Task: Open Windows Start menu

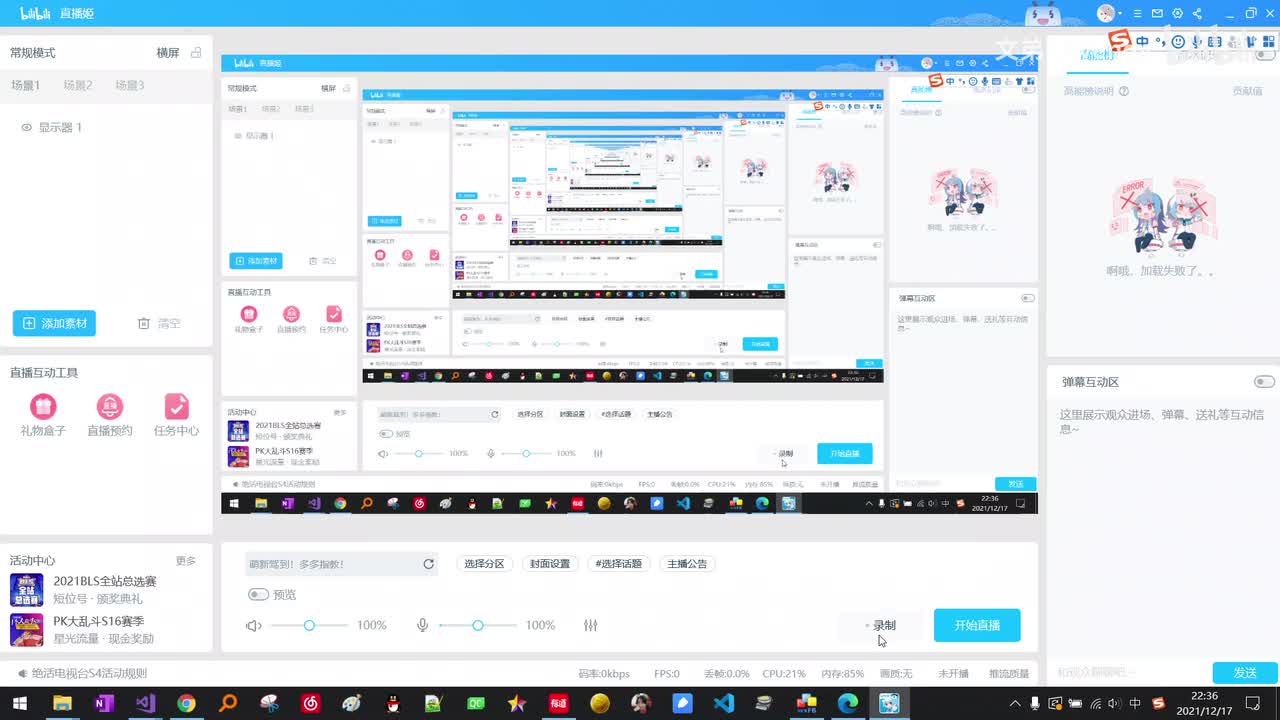Action: 18,703
